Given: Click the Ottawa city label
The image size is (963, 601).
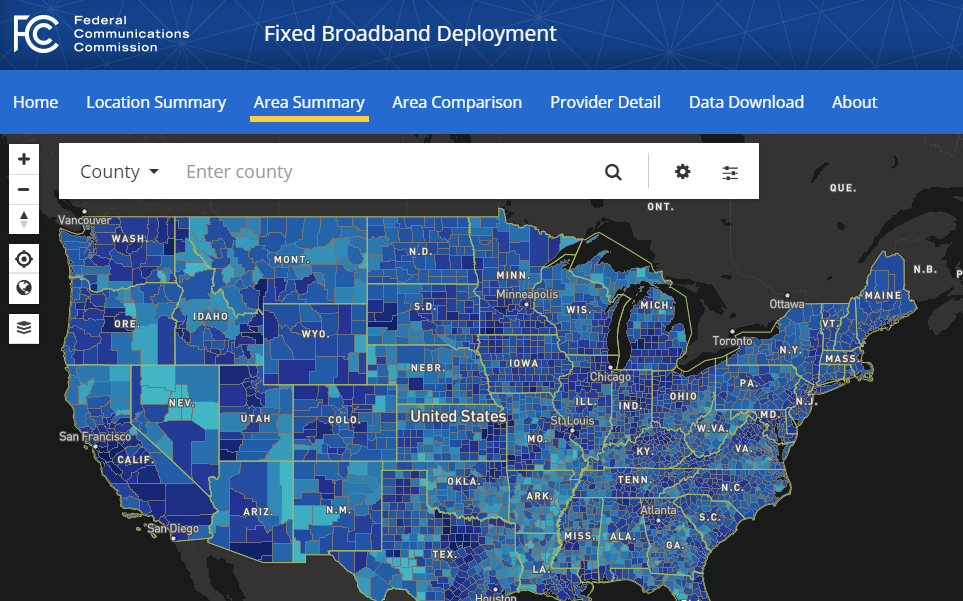Looking at the screenshot, I should pyautogui.click(x=787, y=304).
